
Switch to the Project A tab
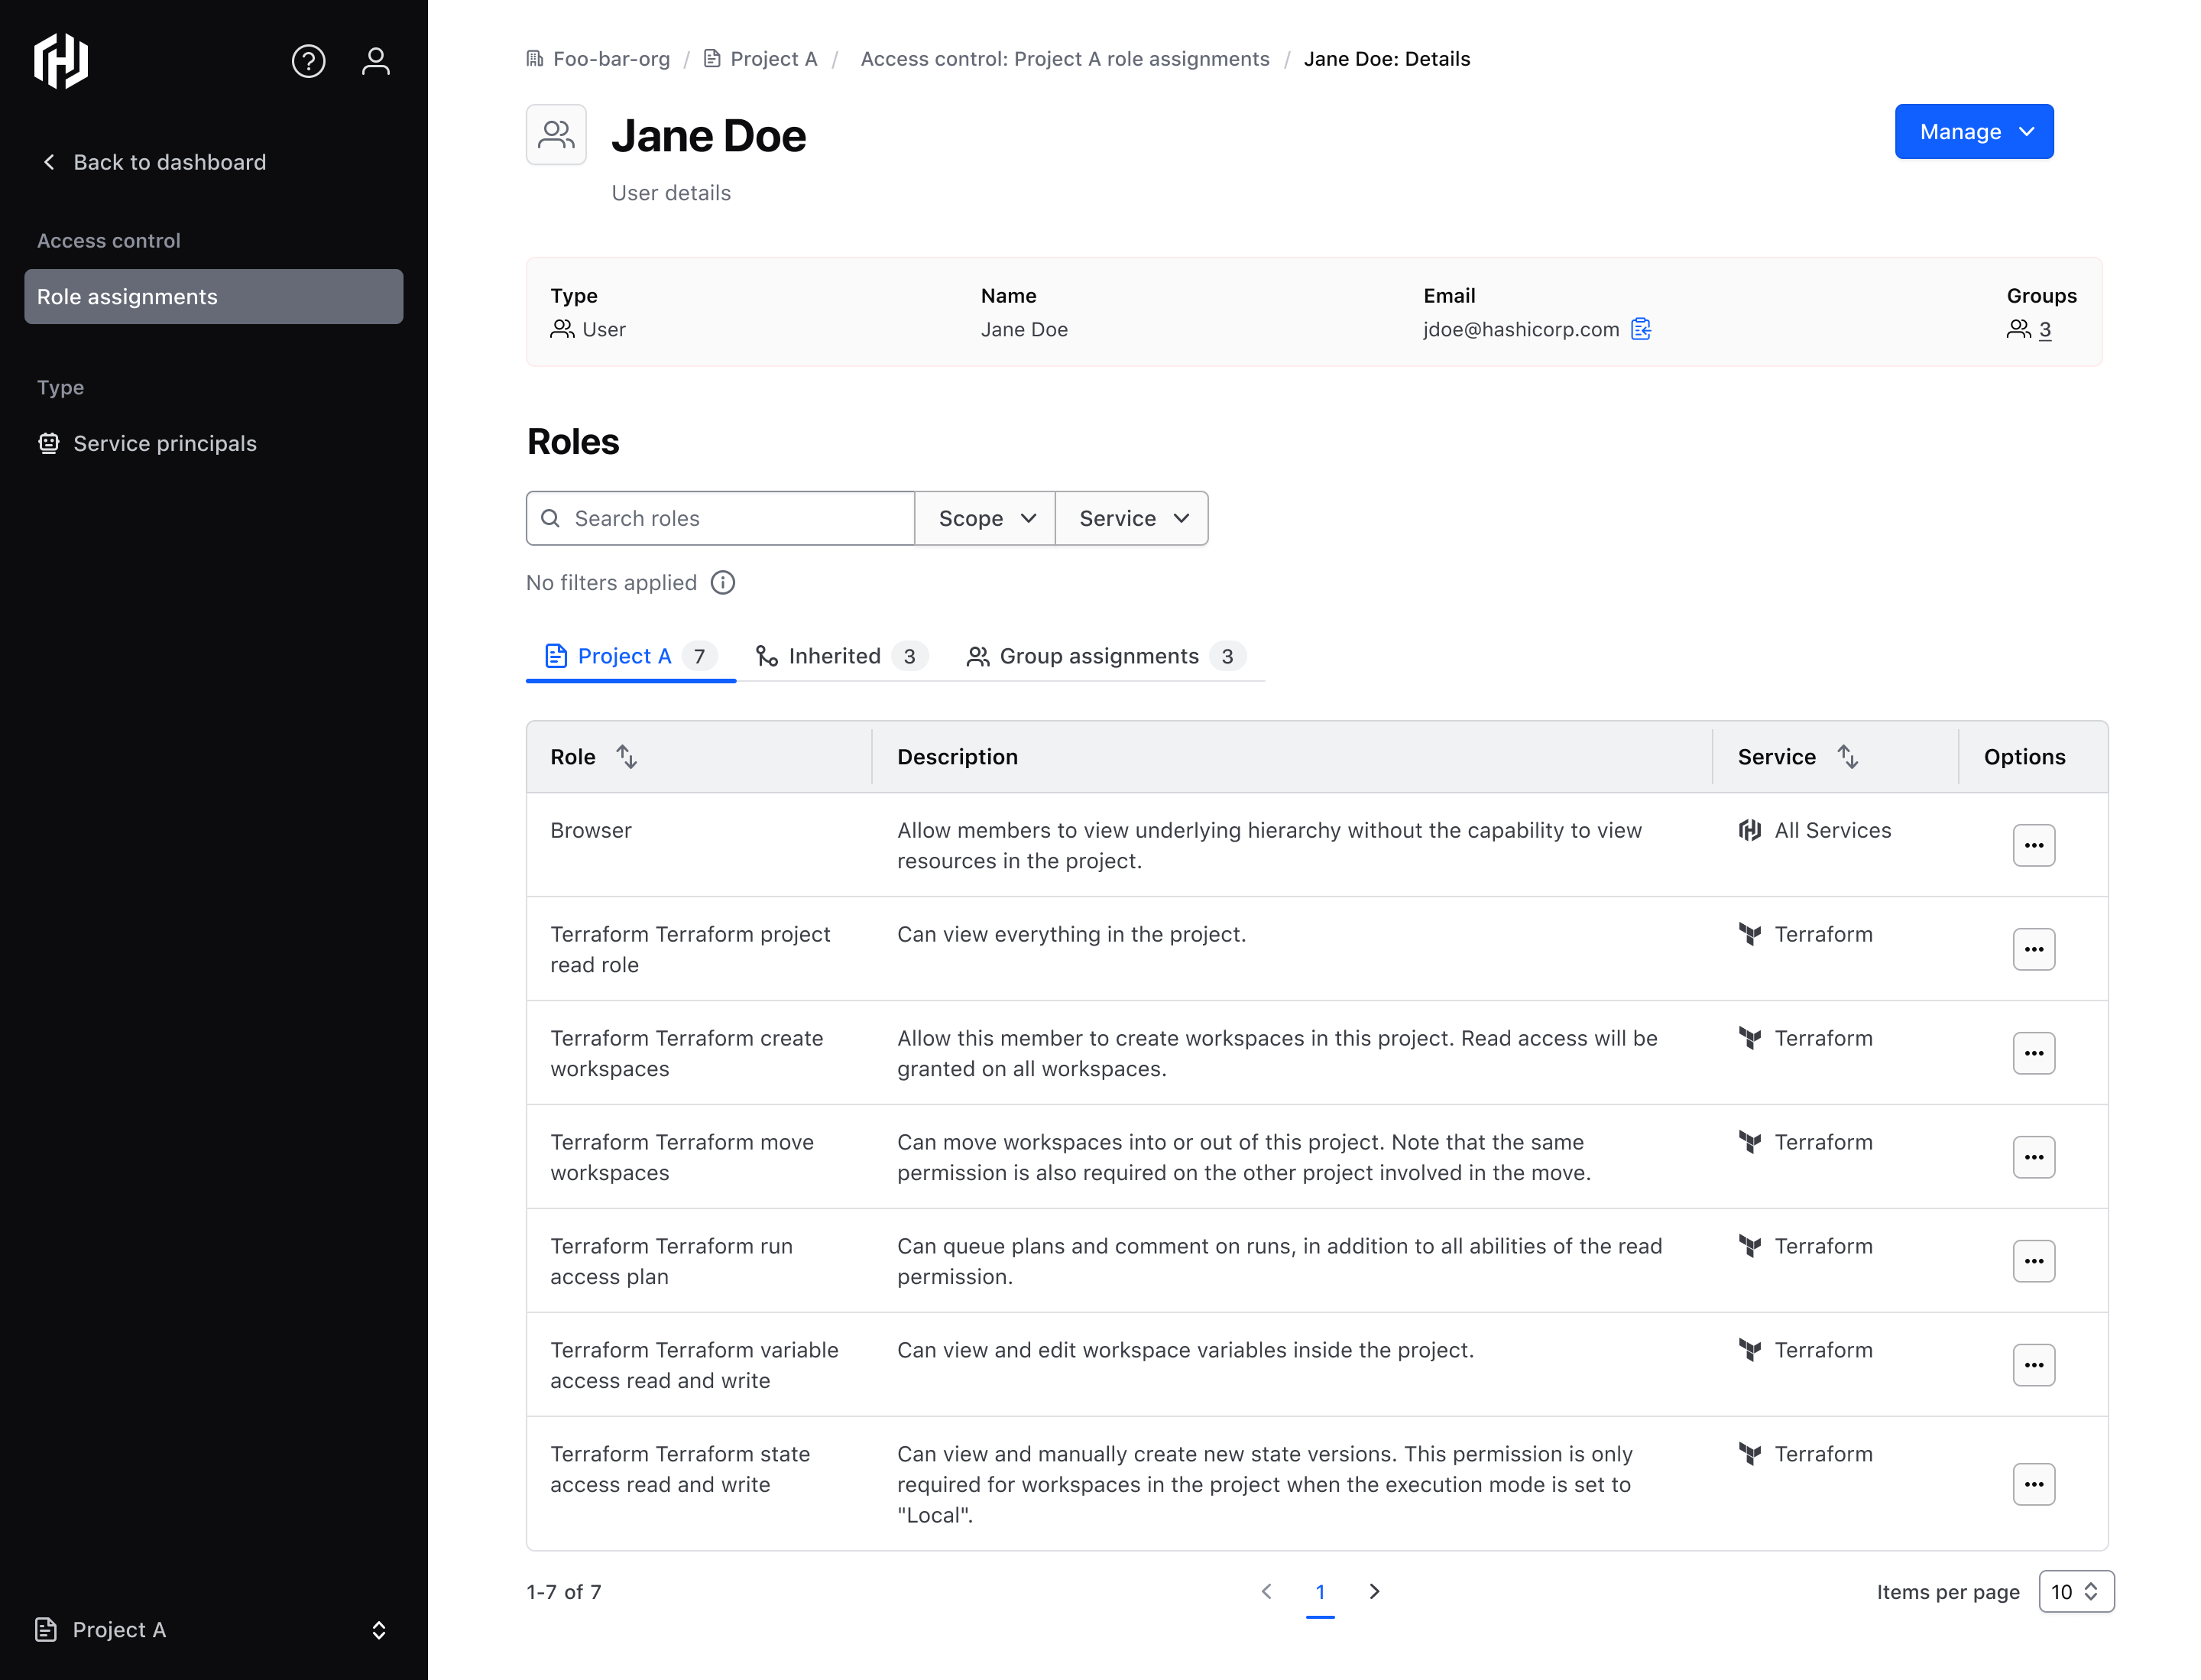[631, 656]
